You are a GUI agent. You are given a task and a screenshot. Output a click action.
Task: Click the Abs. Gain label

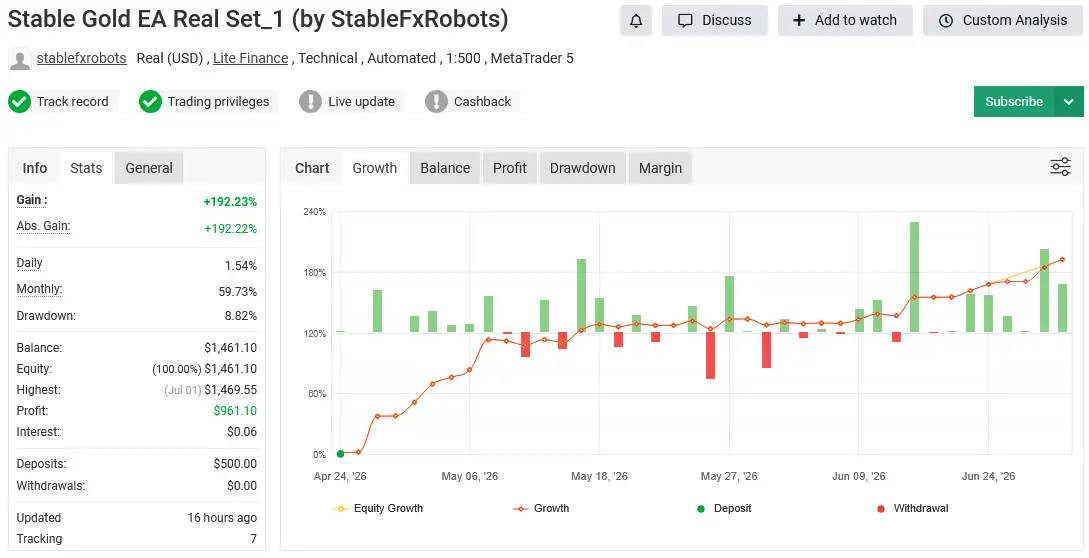[43, 226]
